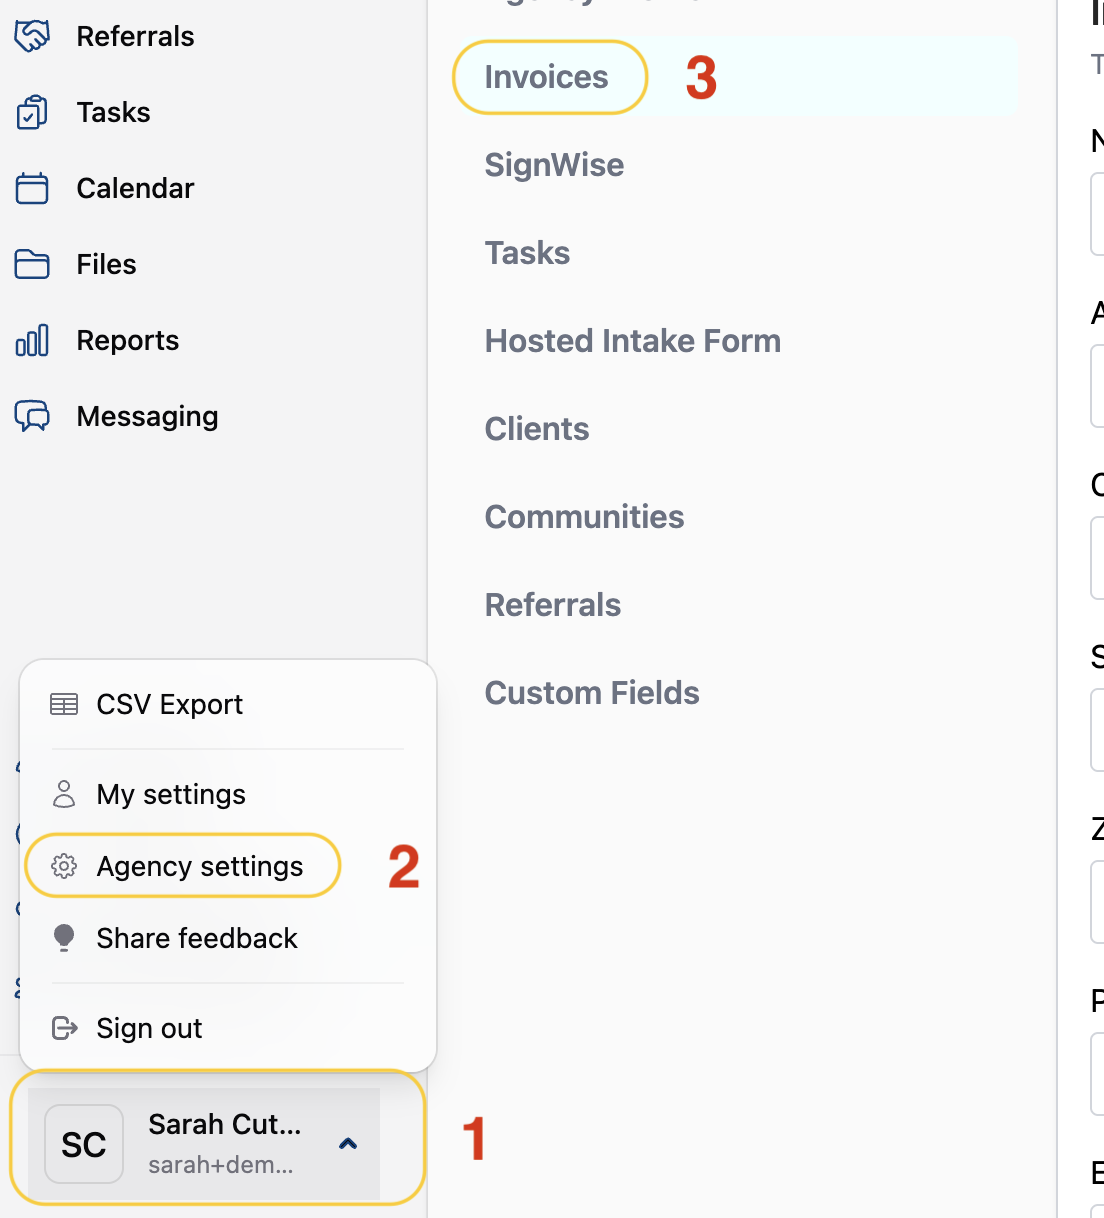1104x1218 pixels.
Task: Open the SignWise settings section
Action: (554, 165)
